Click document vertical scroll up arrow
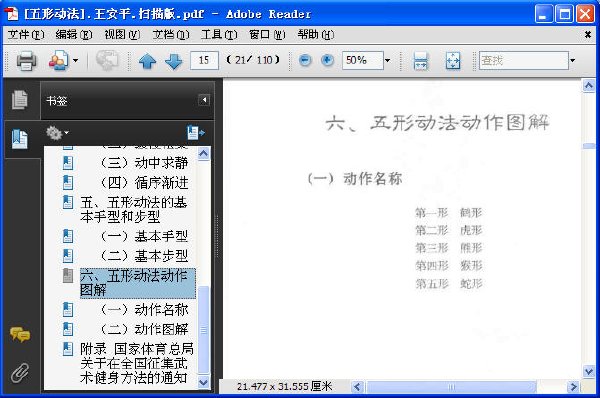The height and width of the screenshot is (398, 600). [x=589, y=85]
